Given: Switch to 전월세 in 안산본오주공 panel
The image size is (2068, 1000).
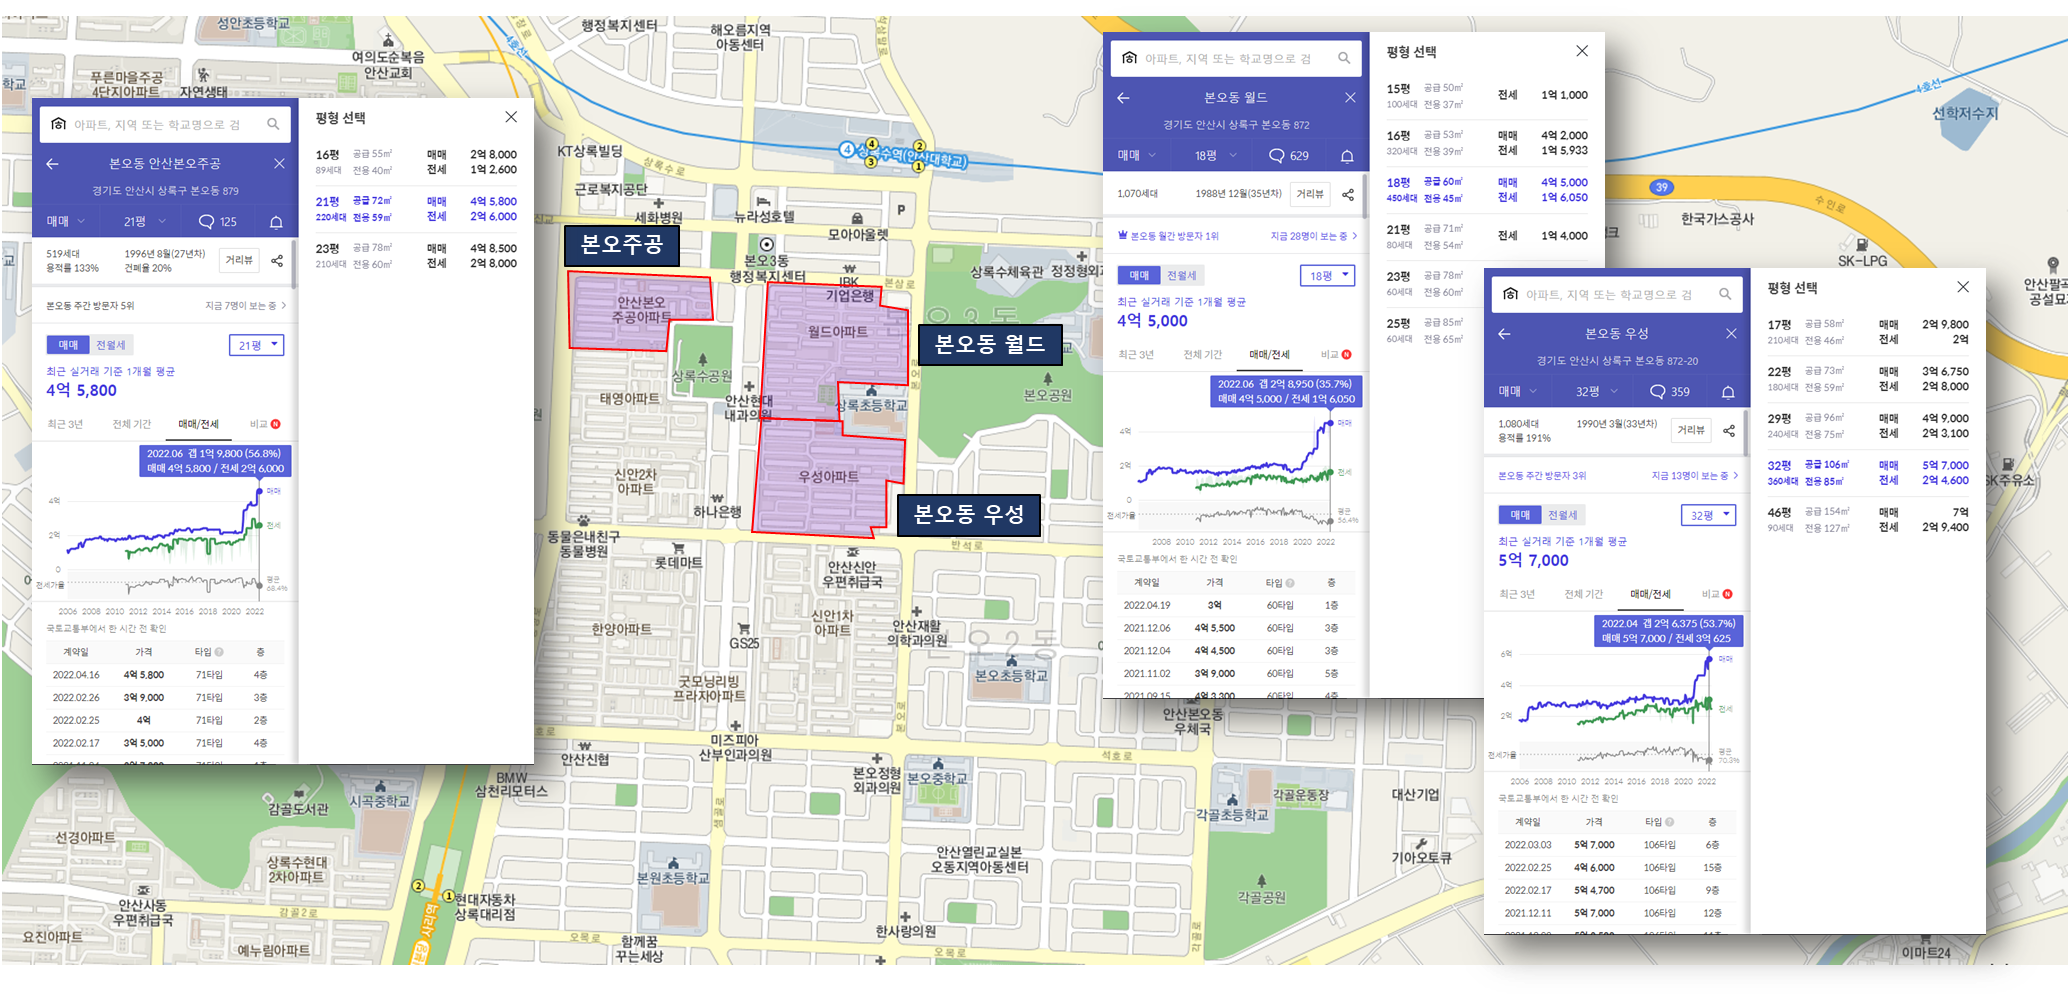Looking at the screenshot, I should coord(110,345).
